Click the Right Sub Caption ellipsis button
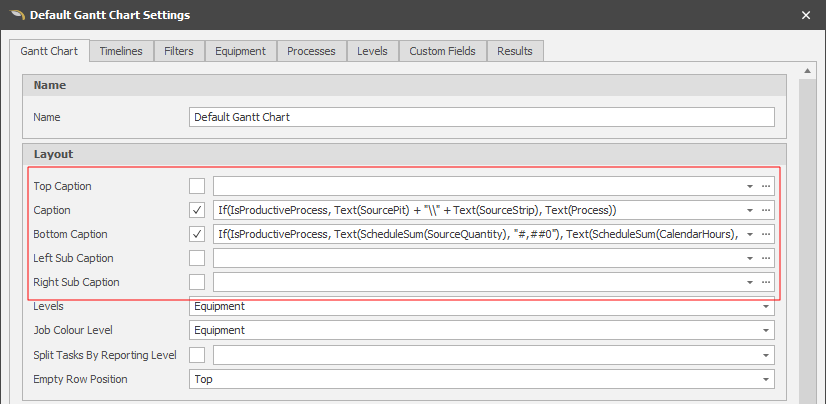Screen dimensions: 826x404 point(766,282)
